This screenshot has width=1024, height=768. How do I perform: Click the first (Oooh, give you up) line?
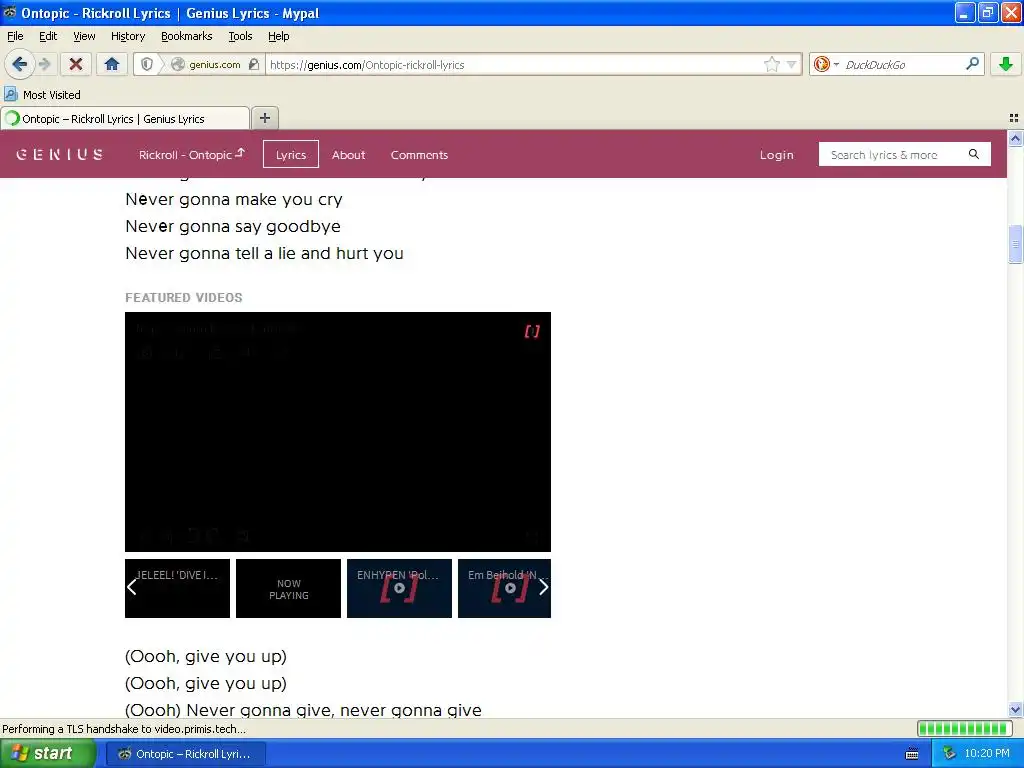coord(206,656)
